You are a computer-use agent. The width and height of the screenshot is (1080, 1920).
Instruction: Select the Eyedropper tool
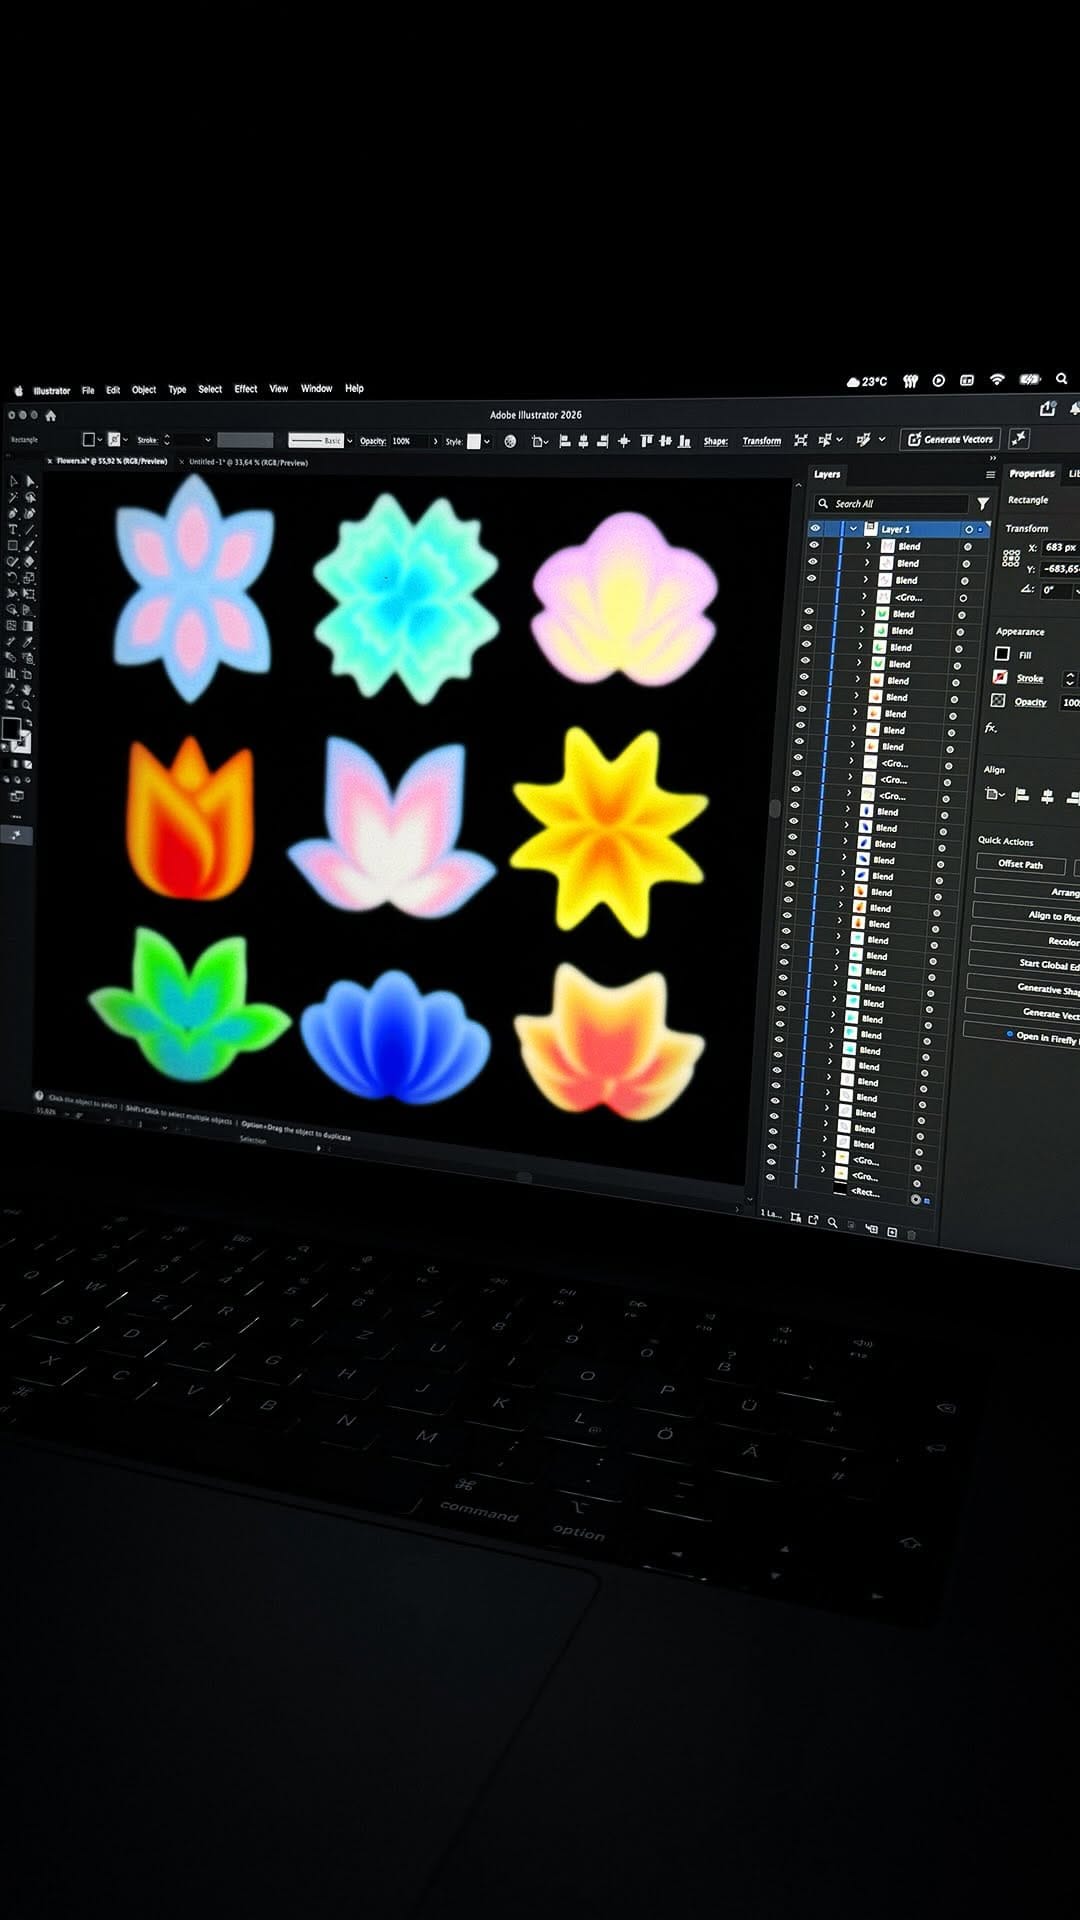27,641
